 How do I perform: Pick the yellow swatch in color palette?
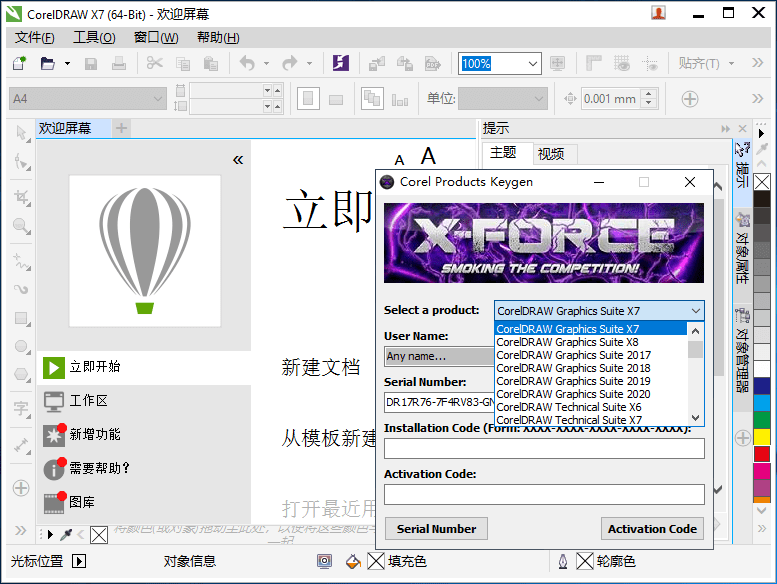tap(762, 437)
